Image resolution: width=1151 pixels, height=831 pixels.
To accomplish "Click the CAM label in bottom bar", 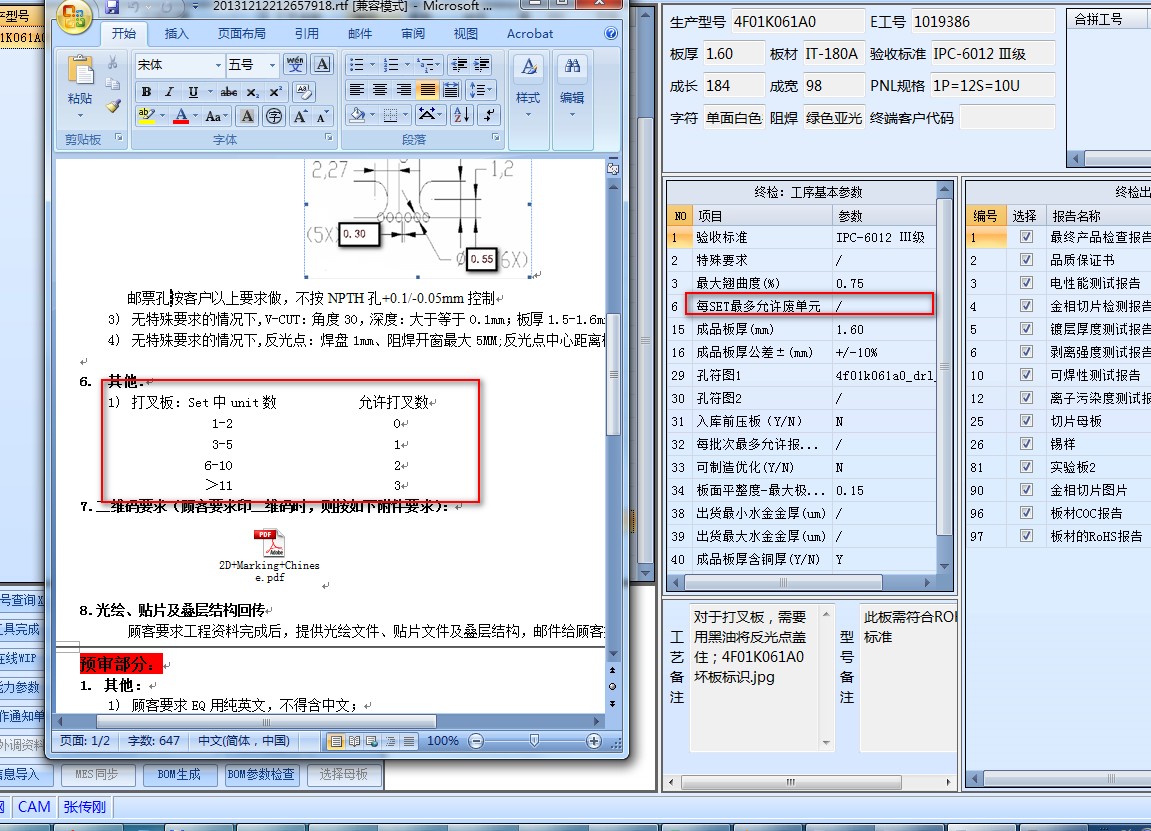I will (34, 807).
